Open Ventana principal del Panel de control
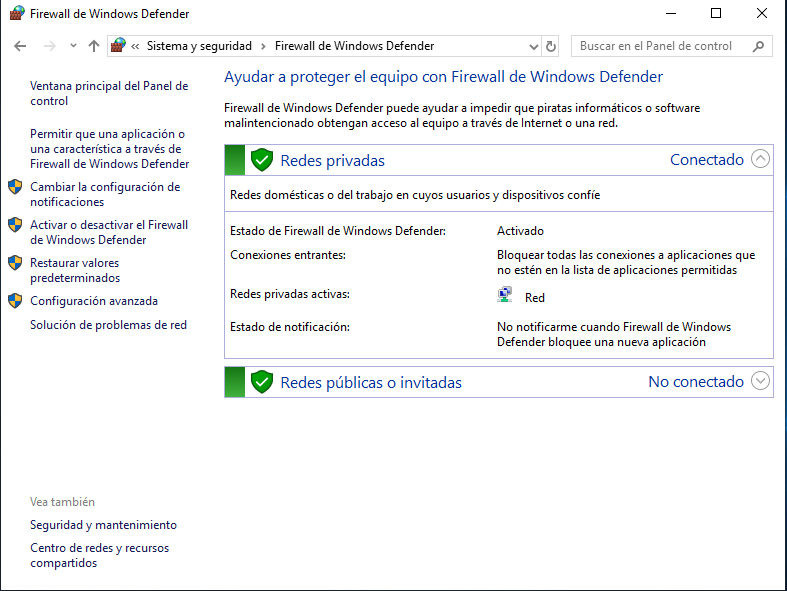 pos(109,93)
